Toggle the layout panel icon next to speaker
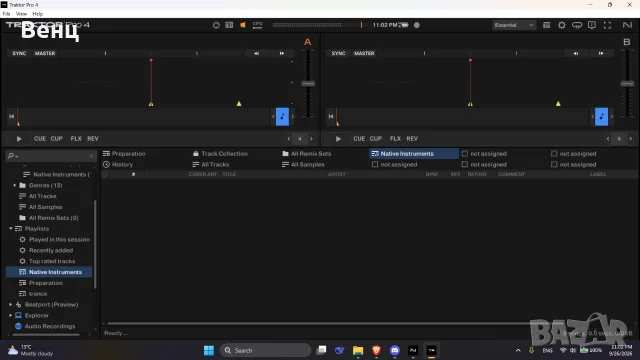This screenshot has height=360, width=640. [x=229, y=25]
